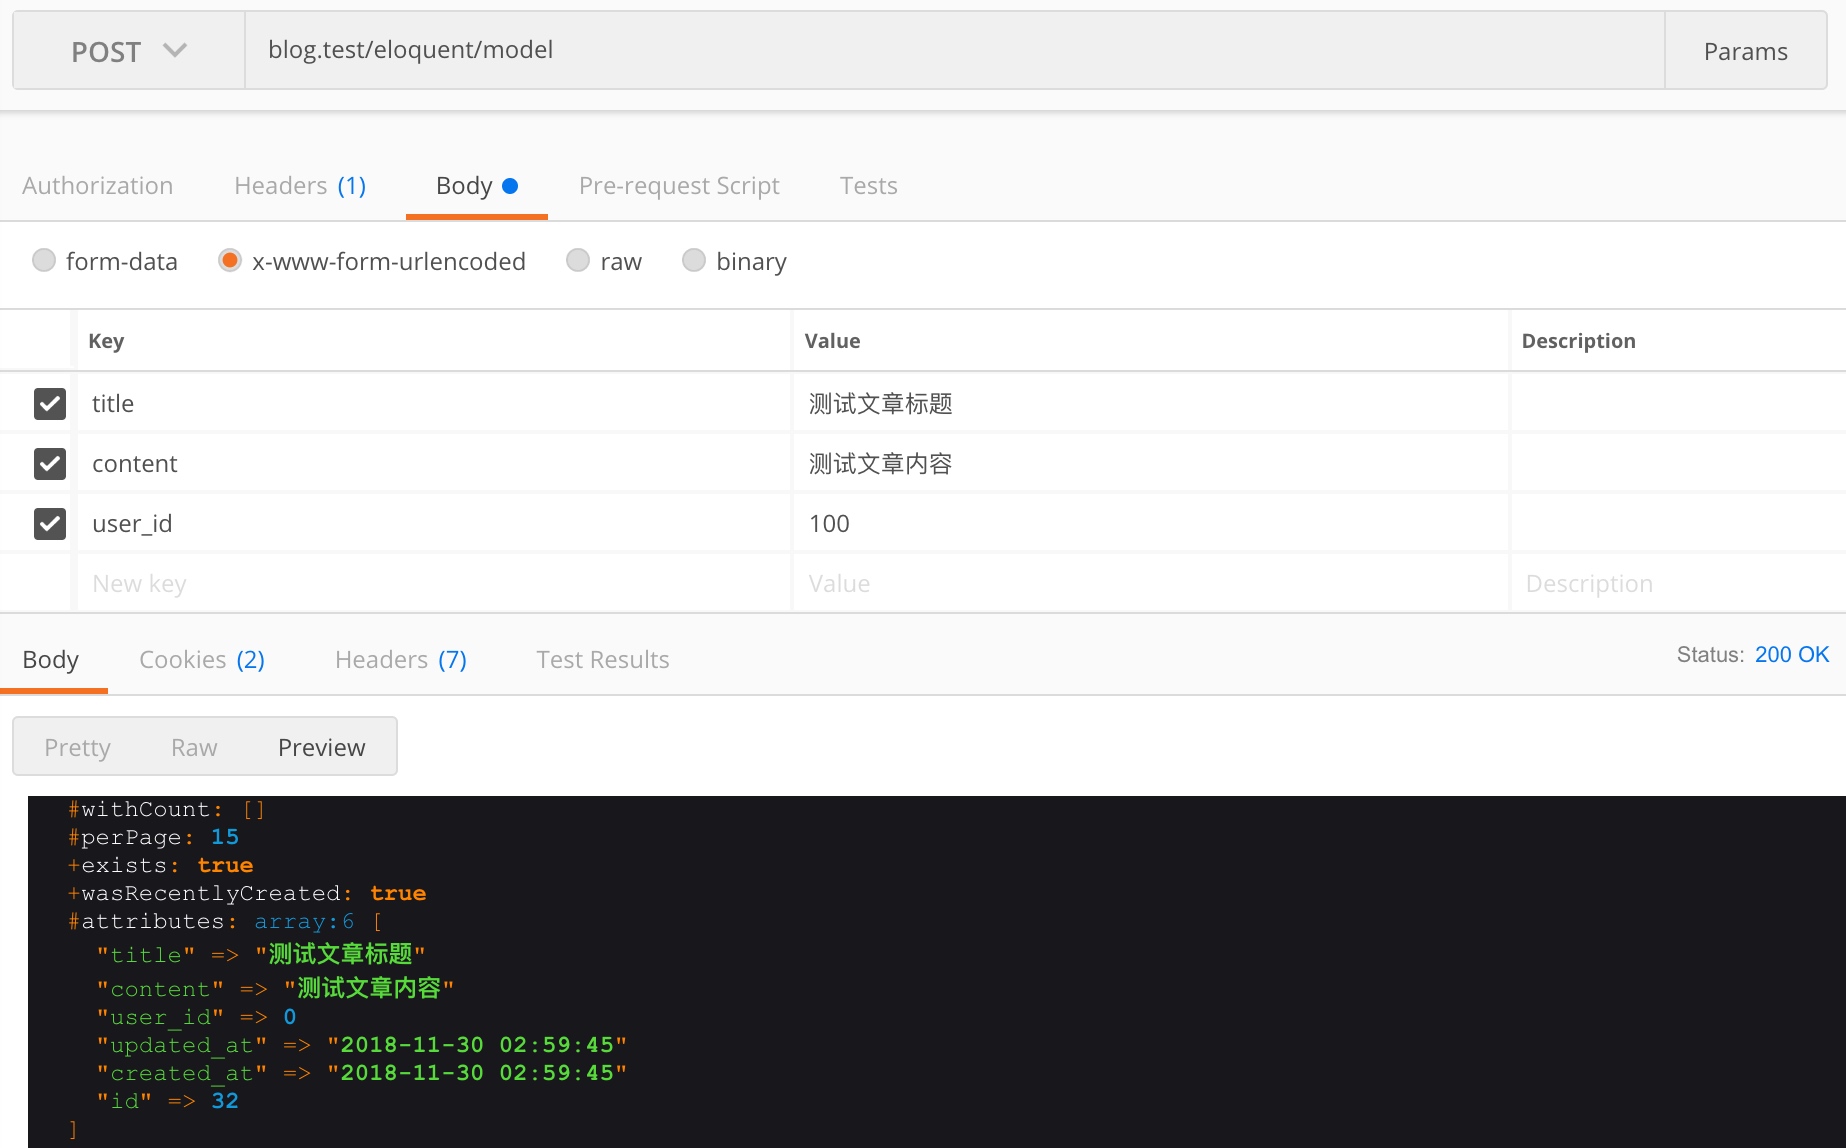Viewport: 1846px width, 1148px height.
Task: Toggle the user_id parameter checkbox
Action: click(50, 524)
